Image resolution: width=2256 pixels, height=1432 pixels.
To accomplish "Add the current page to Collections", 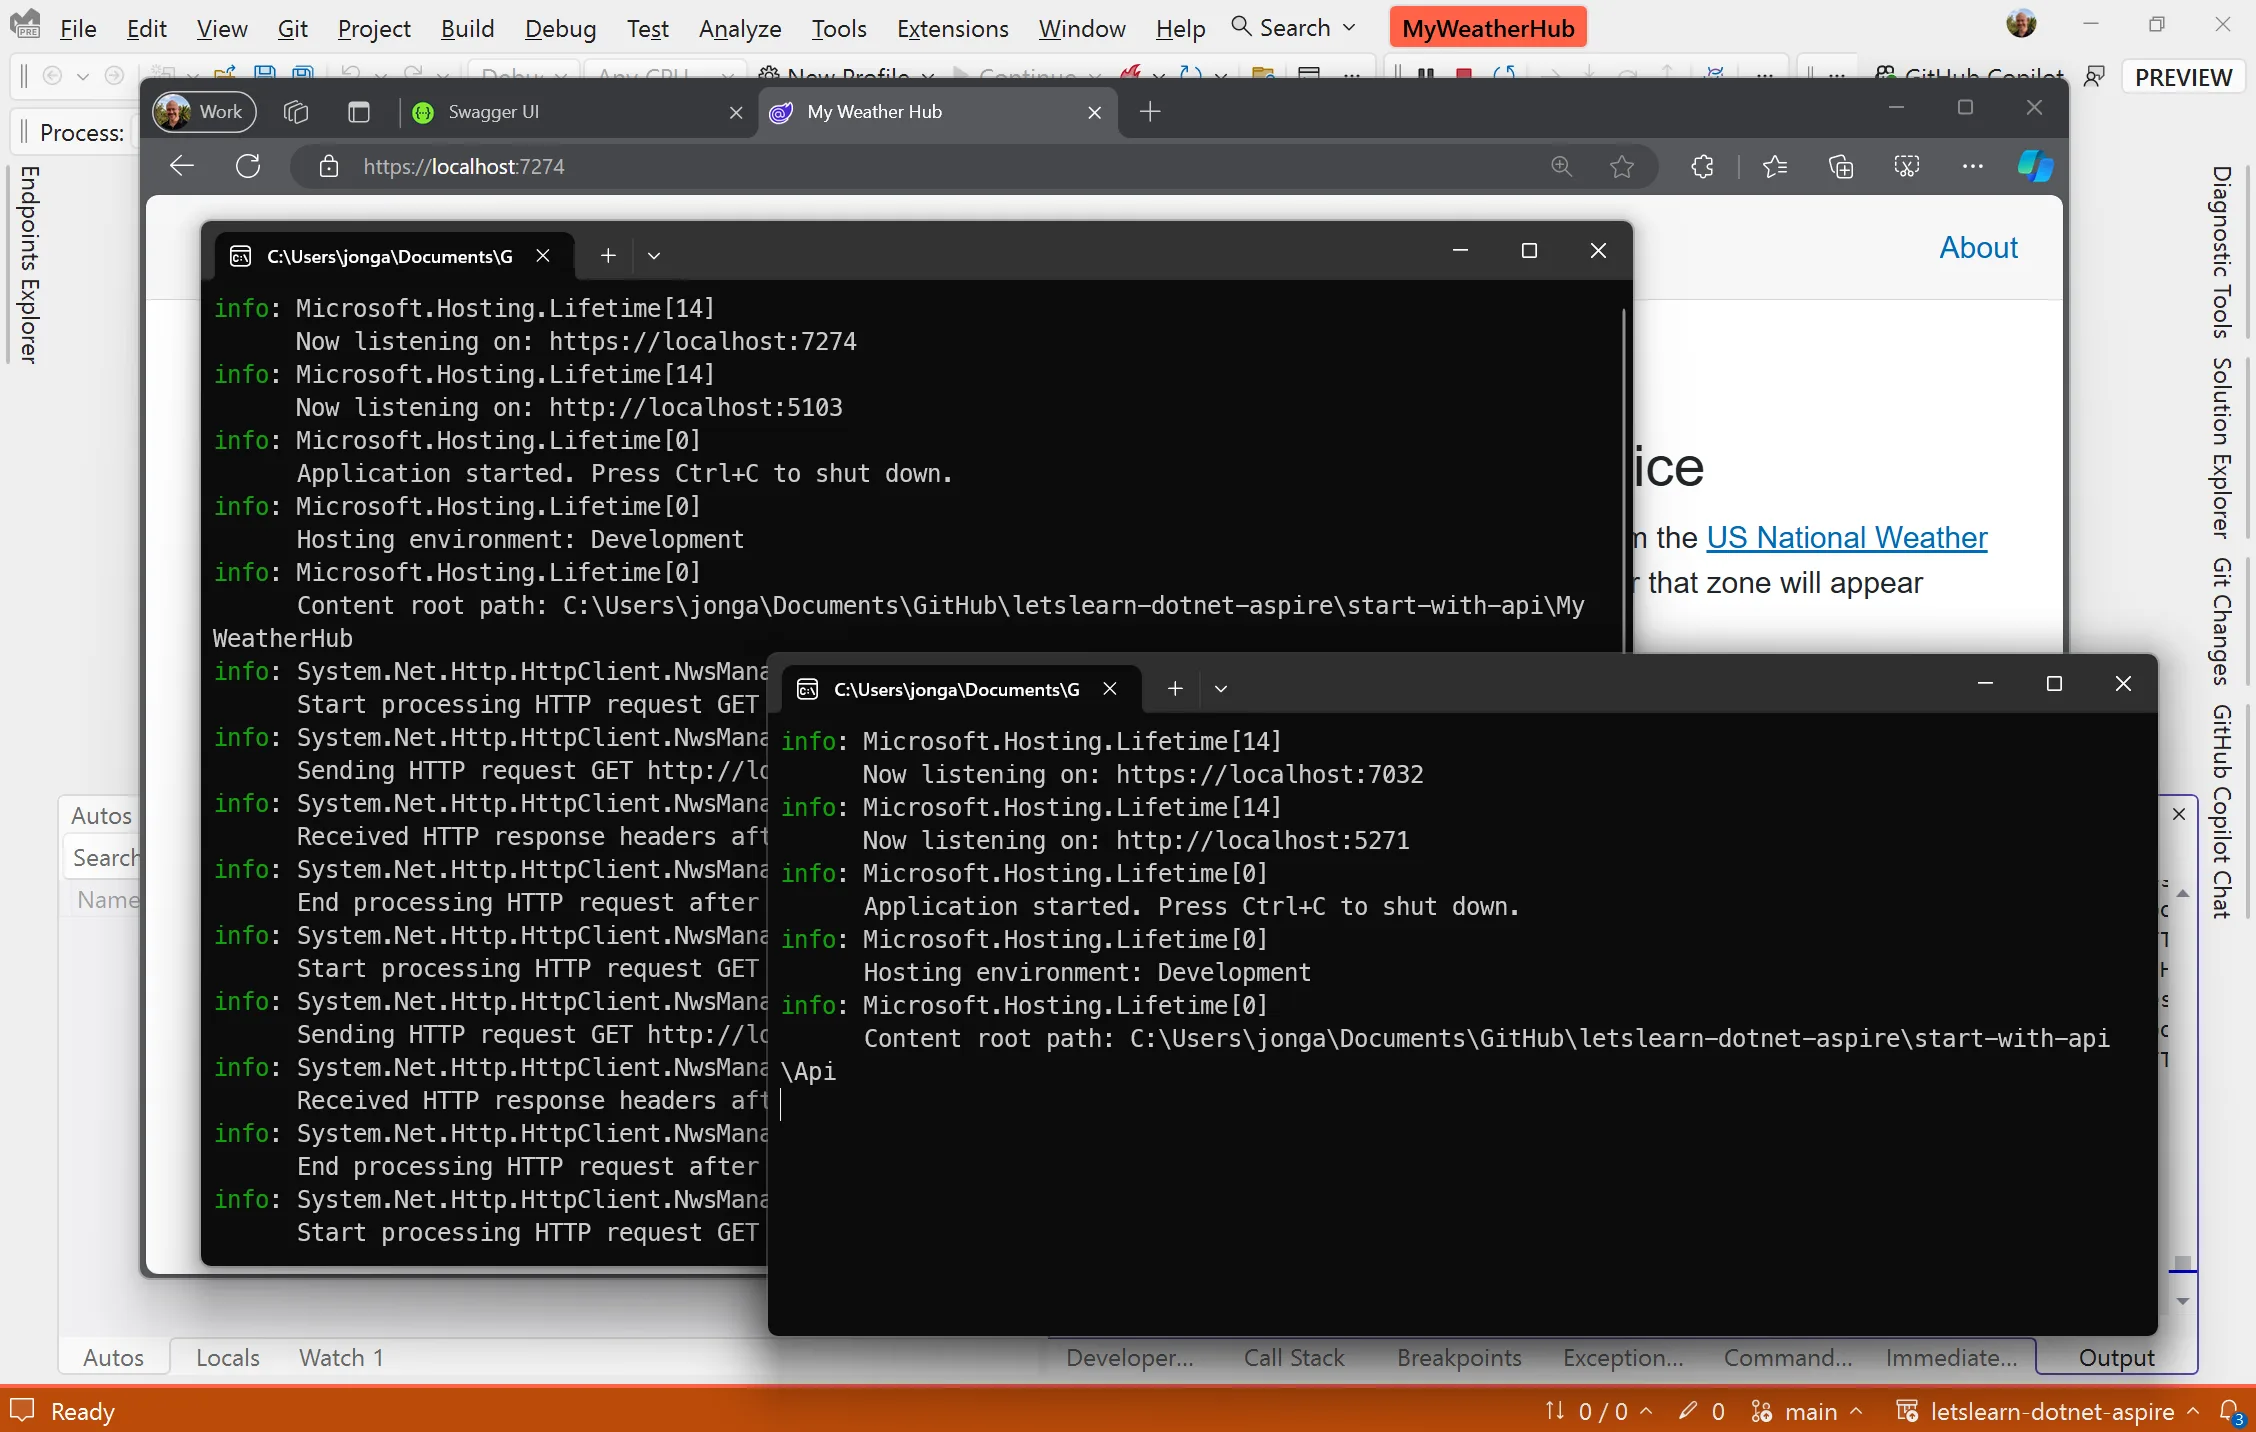I will (1842, 166).
